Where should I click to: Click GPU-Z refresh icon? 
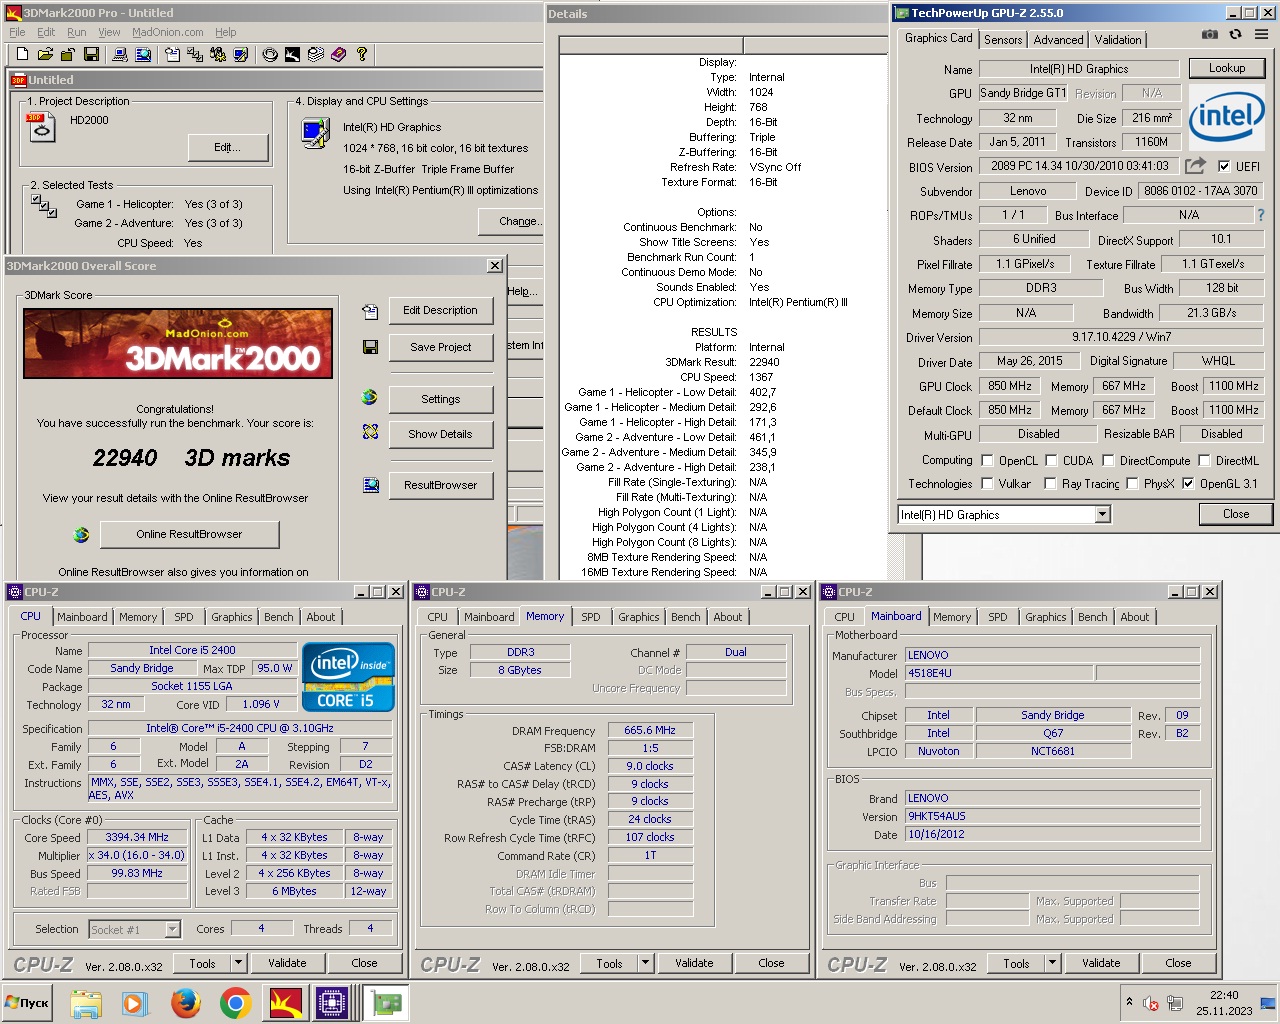coord(1236,34)
